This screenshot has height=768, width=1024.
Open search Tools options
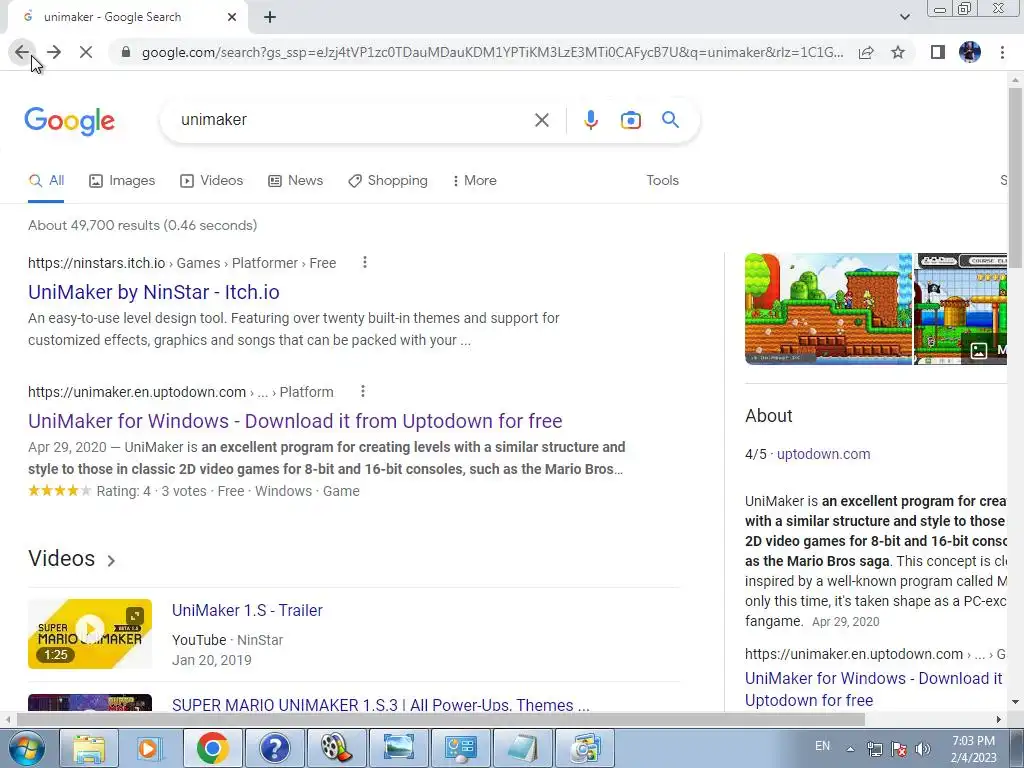pyautogui.click(x=662, y=181)
